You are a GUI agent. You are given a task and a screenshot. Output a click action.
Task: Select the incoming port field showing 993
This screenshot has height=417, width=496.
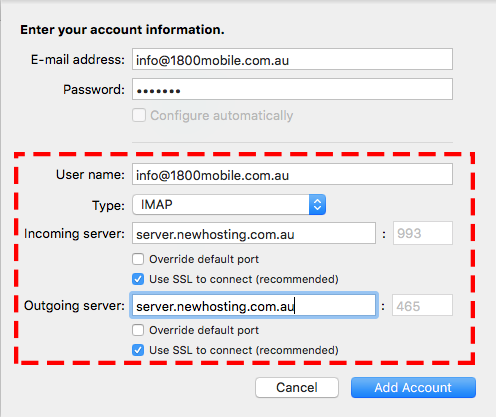[423, 233]
